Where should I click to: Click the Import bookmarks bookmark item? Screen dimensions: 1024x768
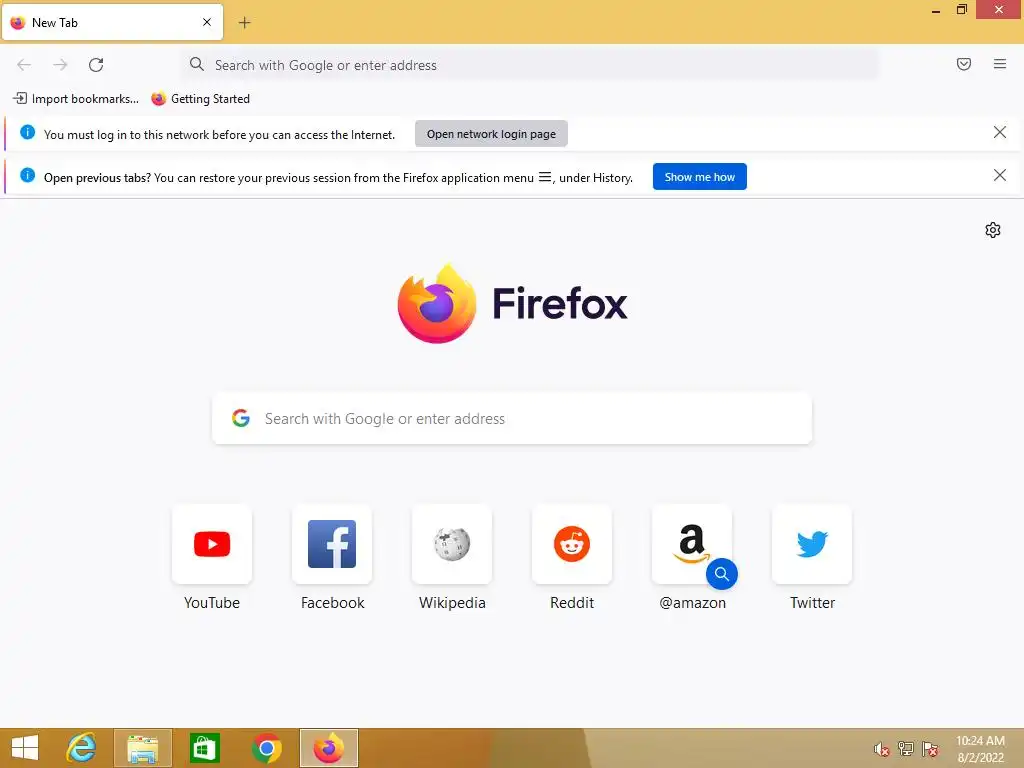(76, 99)
